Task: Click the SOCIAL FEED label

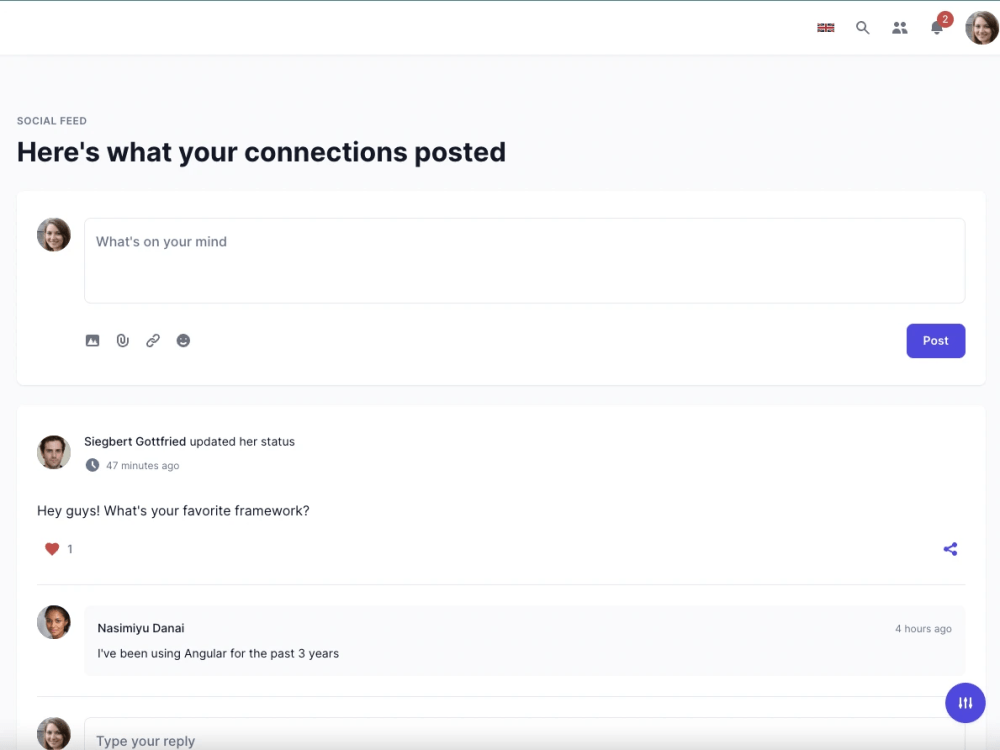Action: 52,121
